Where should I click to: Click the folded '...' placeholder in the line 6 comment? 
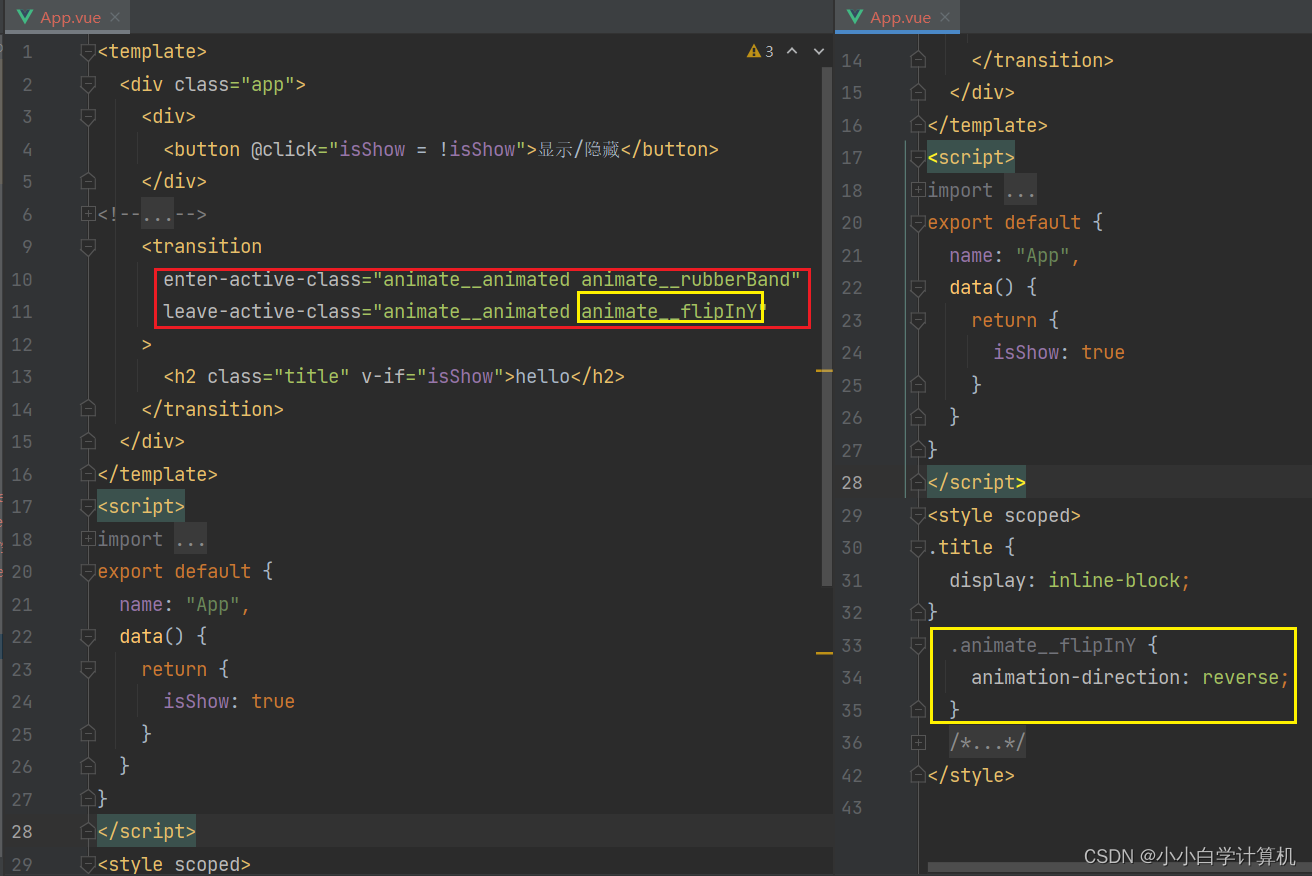[157, 214]
